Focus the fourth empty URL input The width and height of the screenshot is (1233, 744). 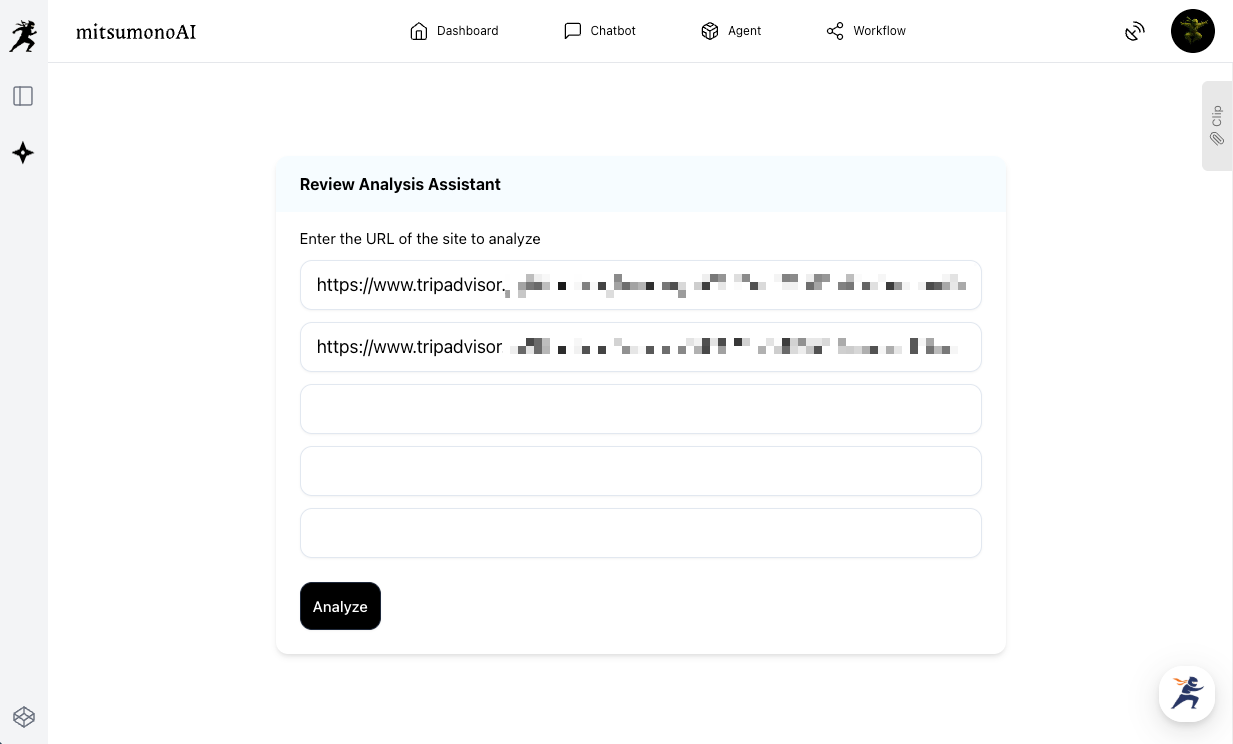coord(640,471)
